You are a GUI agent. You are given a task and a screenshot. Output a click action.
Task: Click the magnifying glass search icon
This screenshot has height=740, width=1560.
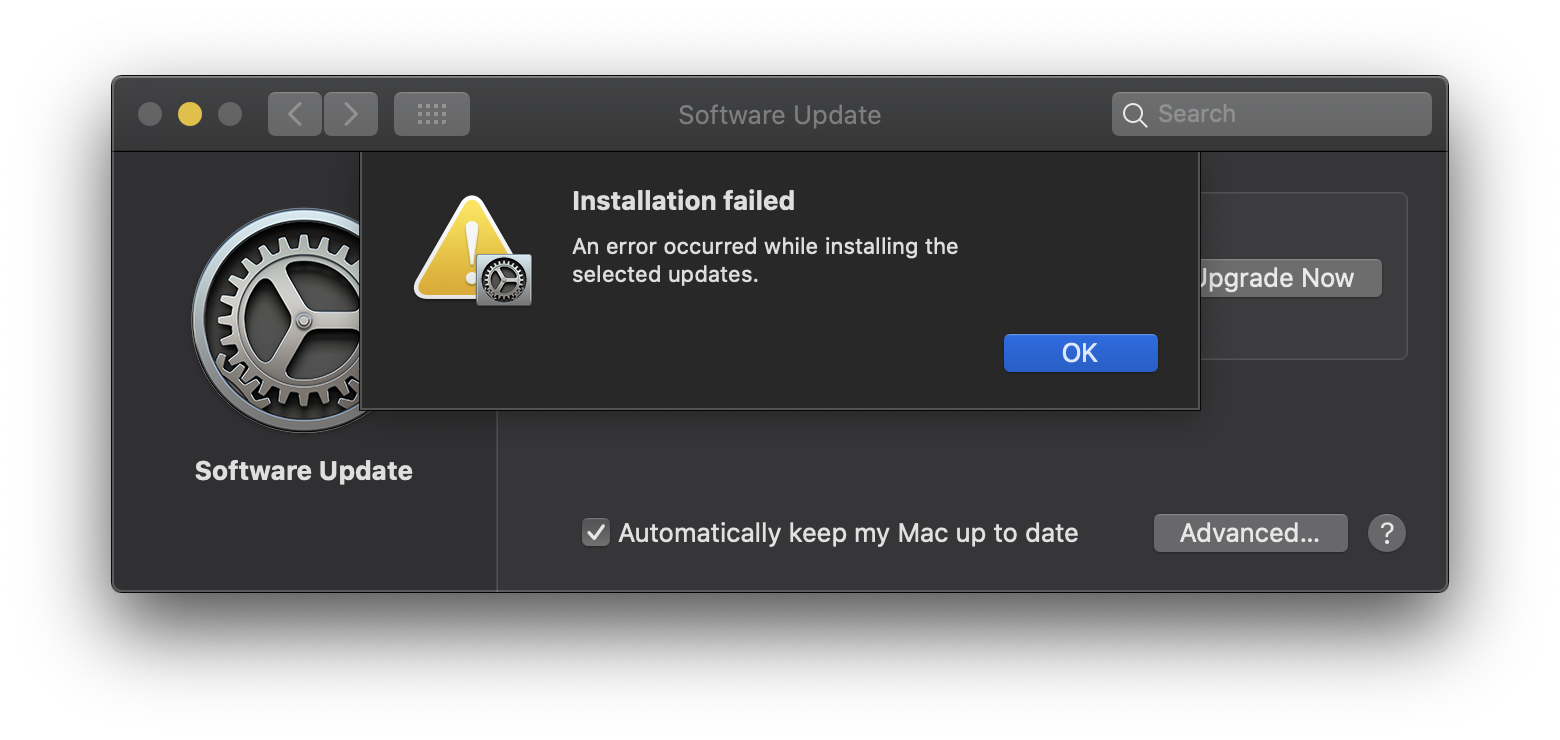[1135, 115]
